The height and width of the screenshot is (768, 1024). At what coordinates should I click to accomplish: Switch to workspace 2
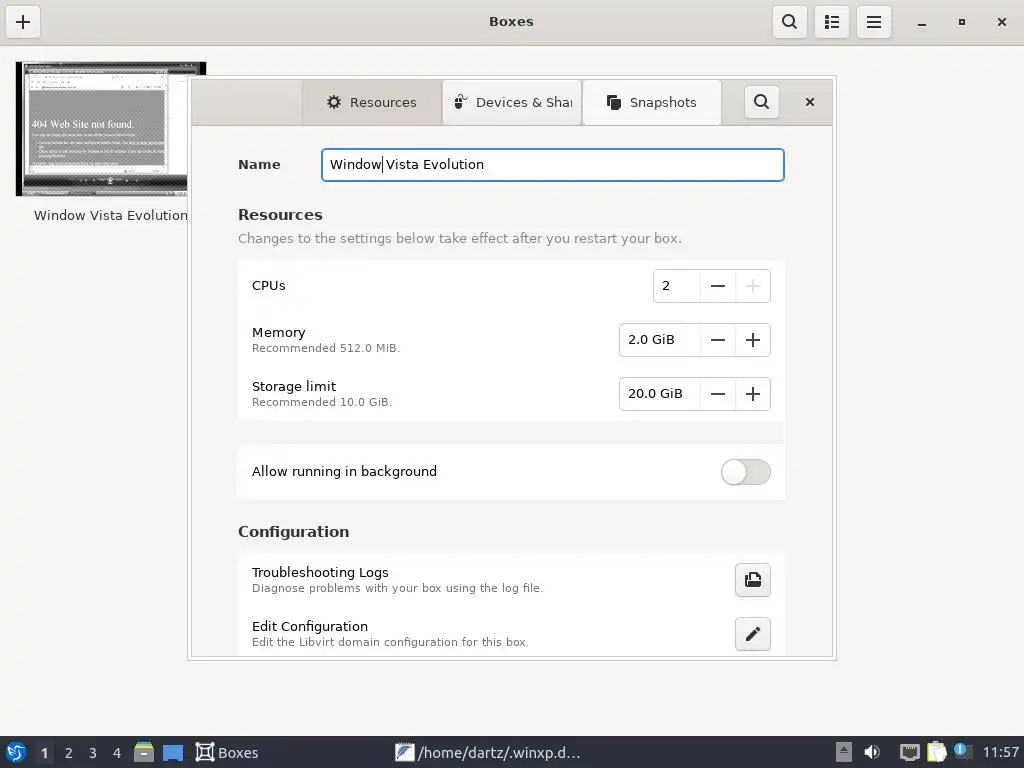coord(69,753)
